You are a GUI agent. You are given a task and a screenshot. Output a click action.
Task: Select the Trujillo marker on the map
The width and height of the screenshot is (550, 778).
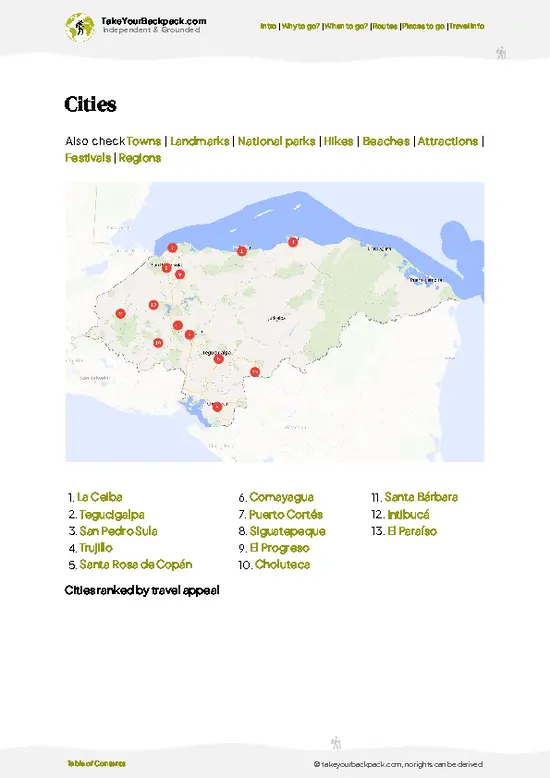[x=293, y=242]
